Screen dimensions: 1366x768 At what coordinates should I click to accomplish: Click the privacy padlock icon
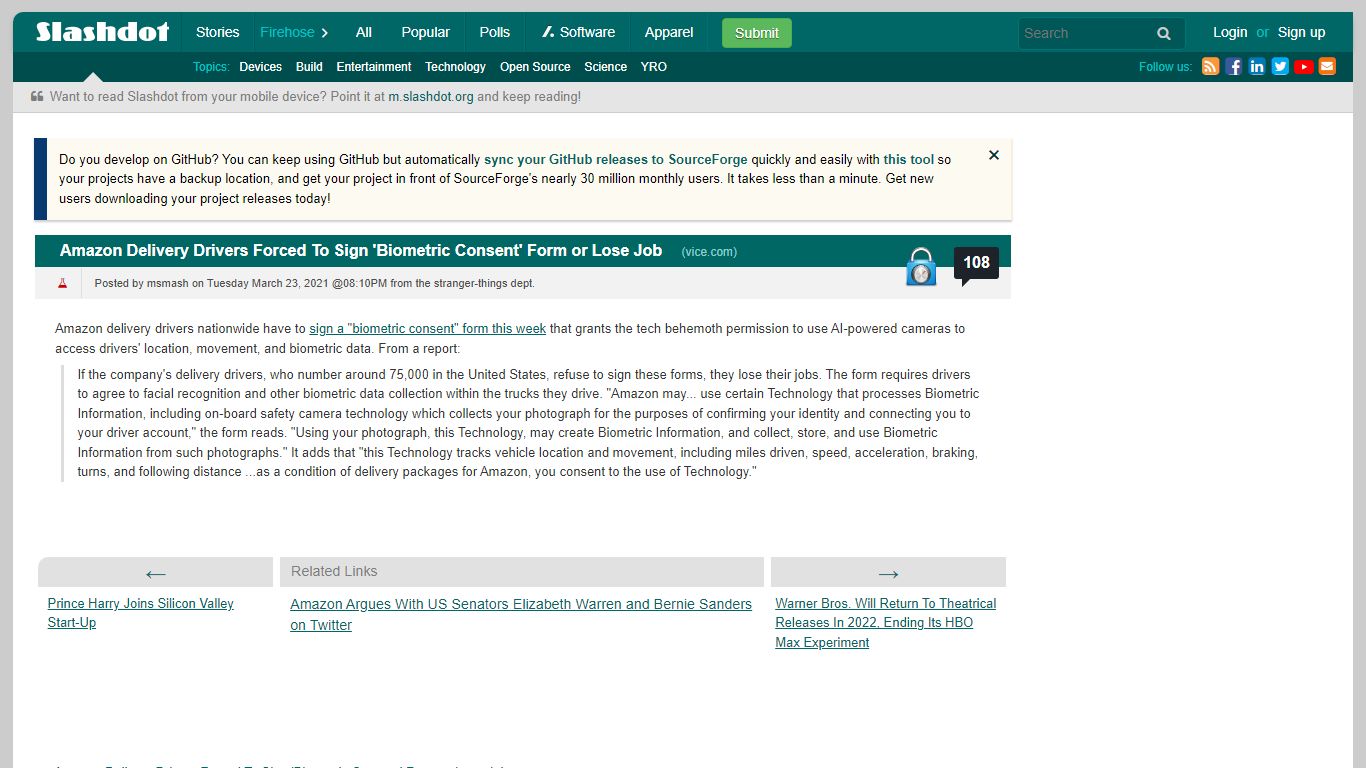[x=921, y=267]
